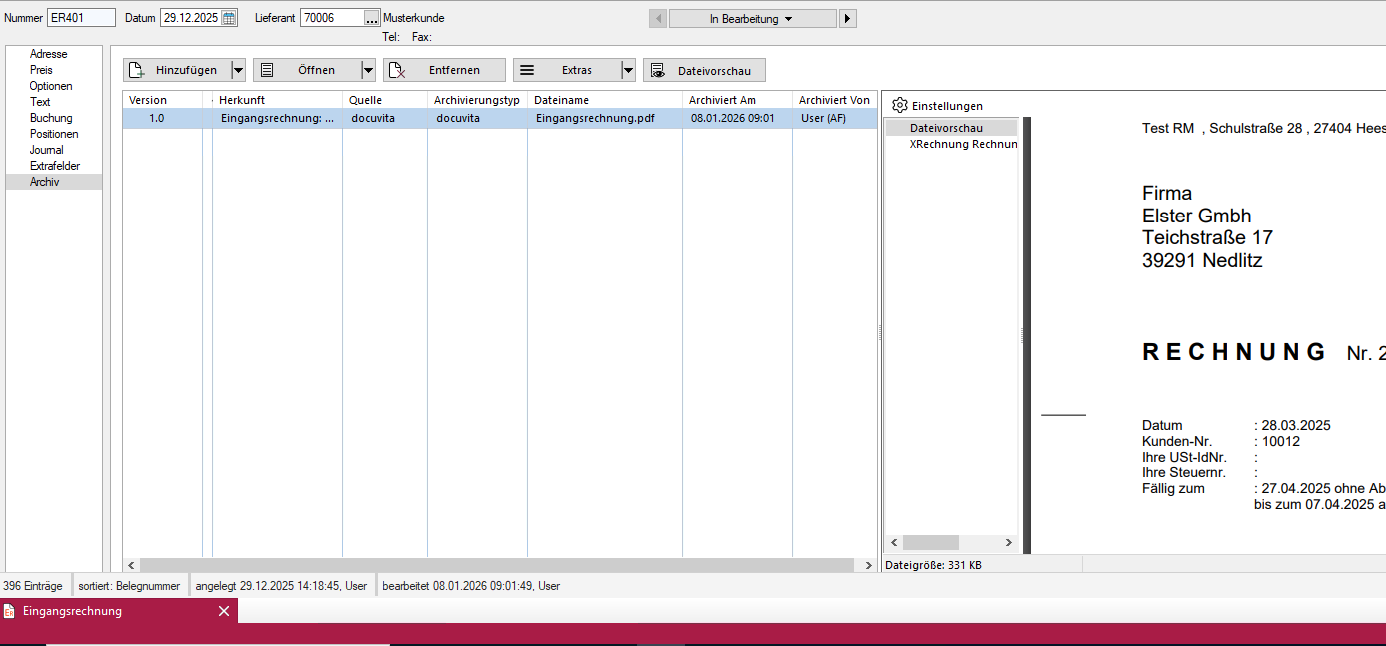Open the Hinzufügen dropdown arrow
The width and height of the screenshot is (1386, 646).
point(236,69)
